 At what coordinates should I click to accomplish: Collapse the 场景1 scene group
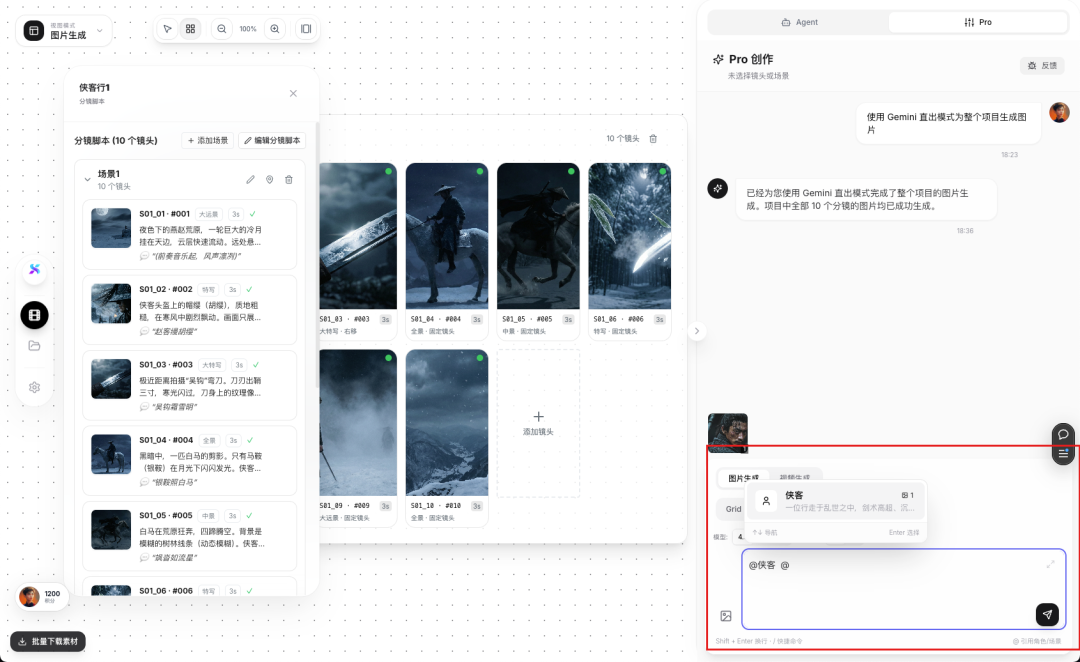tap(88, 180)
